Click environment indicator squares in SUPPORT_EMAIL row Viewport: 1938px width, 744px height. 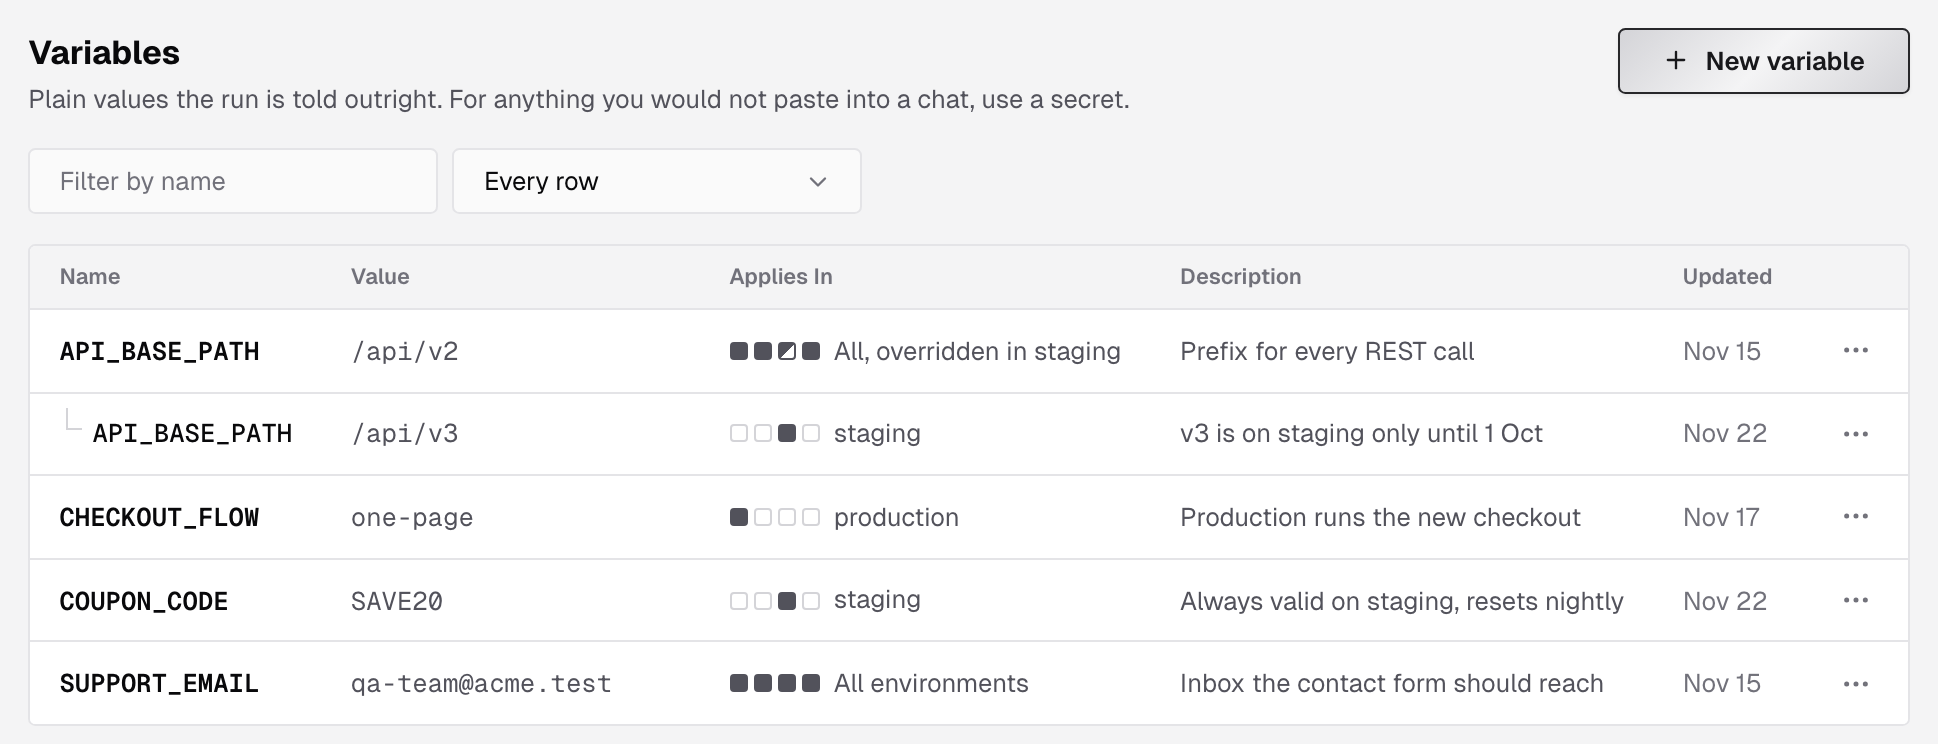775,684
